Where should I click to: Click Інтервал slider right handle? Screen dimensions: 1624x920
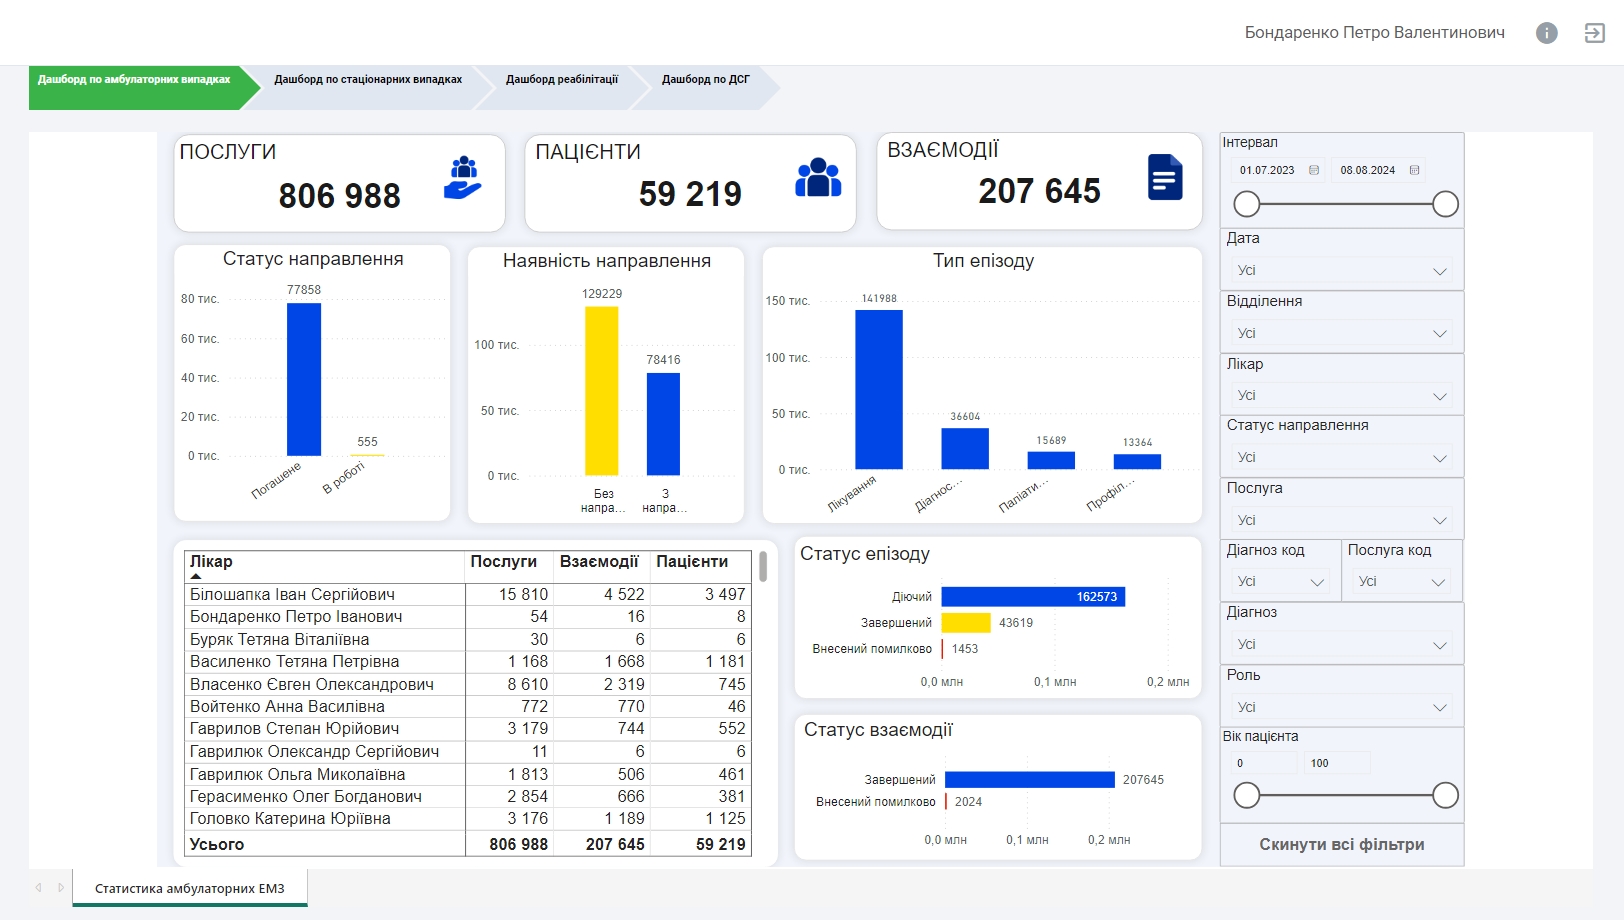tap(1445, 204)
